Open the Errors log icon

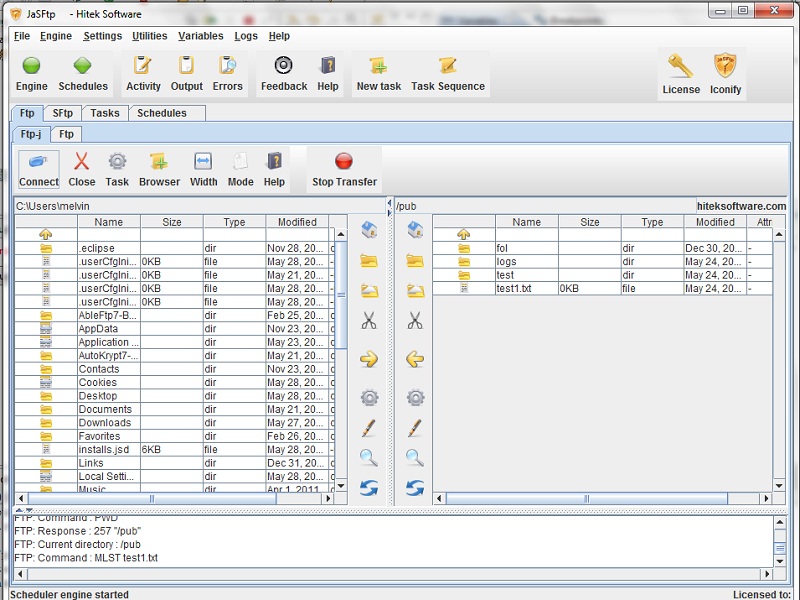(227, 67)
